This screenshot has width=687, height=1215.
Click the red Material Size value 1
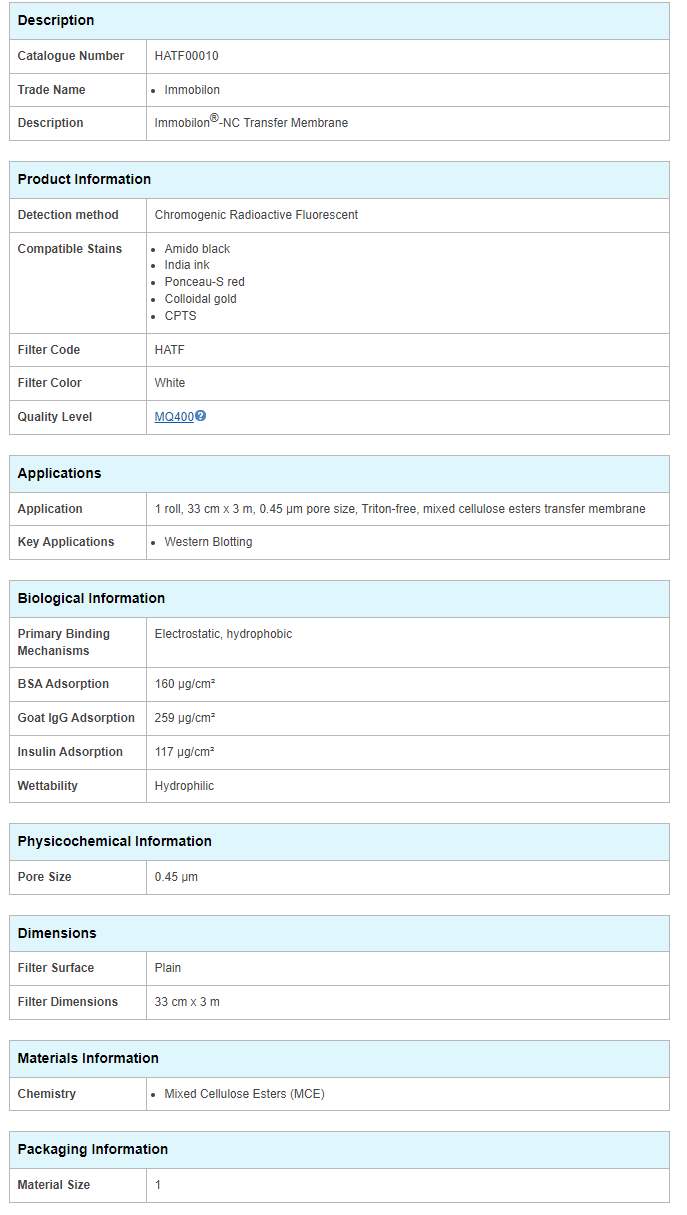pyautogui.click(x=158, y=1185)
